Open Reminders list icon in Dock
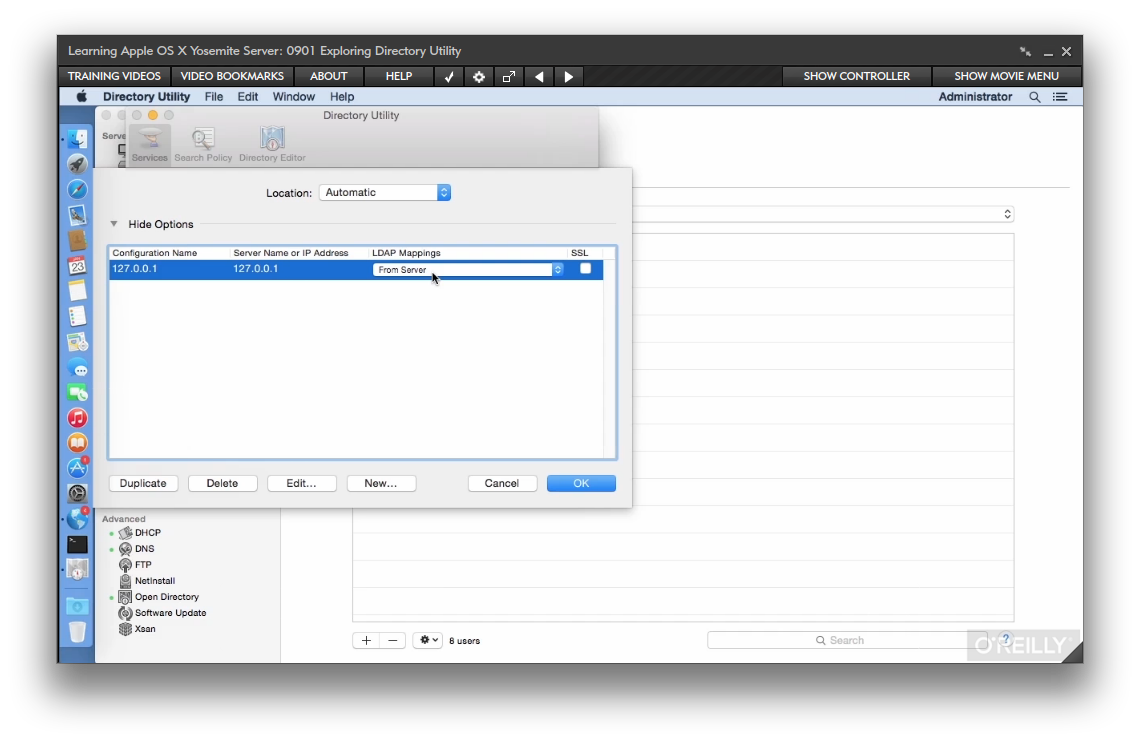The width and height of the screenshot is (1140, 742). [77, 316]
